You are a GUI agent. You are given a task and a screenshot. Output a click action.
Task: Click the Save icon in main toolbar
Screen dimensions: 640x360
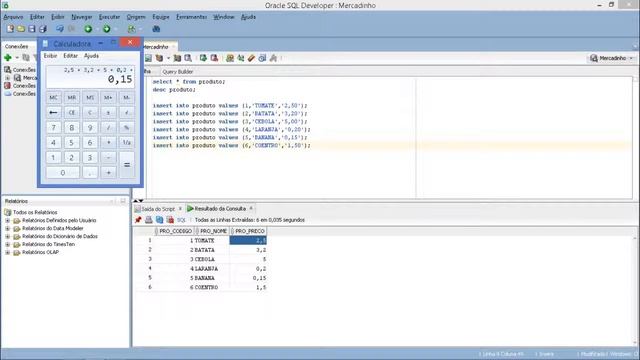click(x=31, y=29)
